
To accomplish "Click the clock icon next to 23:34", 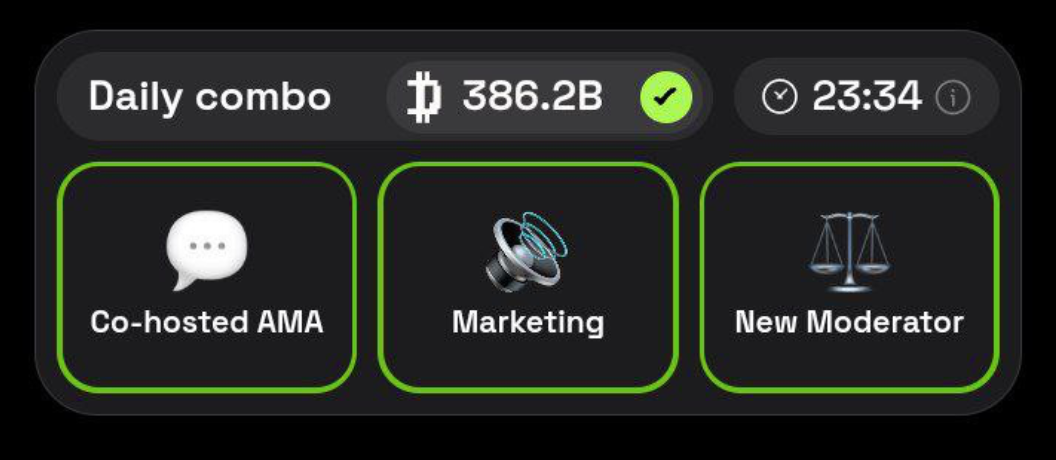I will pos(780,97).
